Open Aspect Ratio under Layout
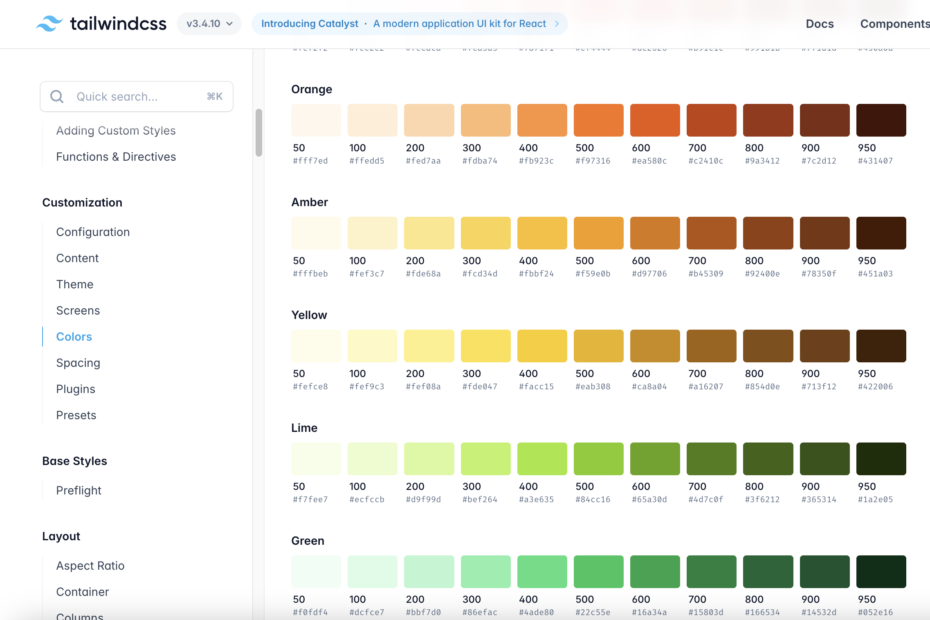Image resolution: width=930 pixels, height=620 pixels. coord(90,566)
